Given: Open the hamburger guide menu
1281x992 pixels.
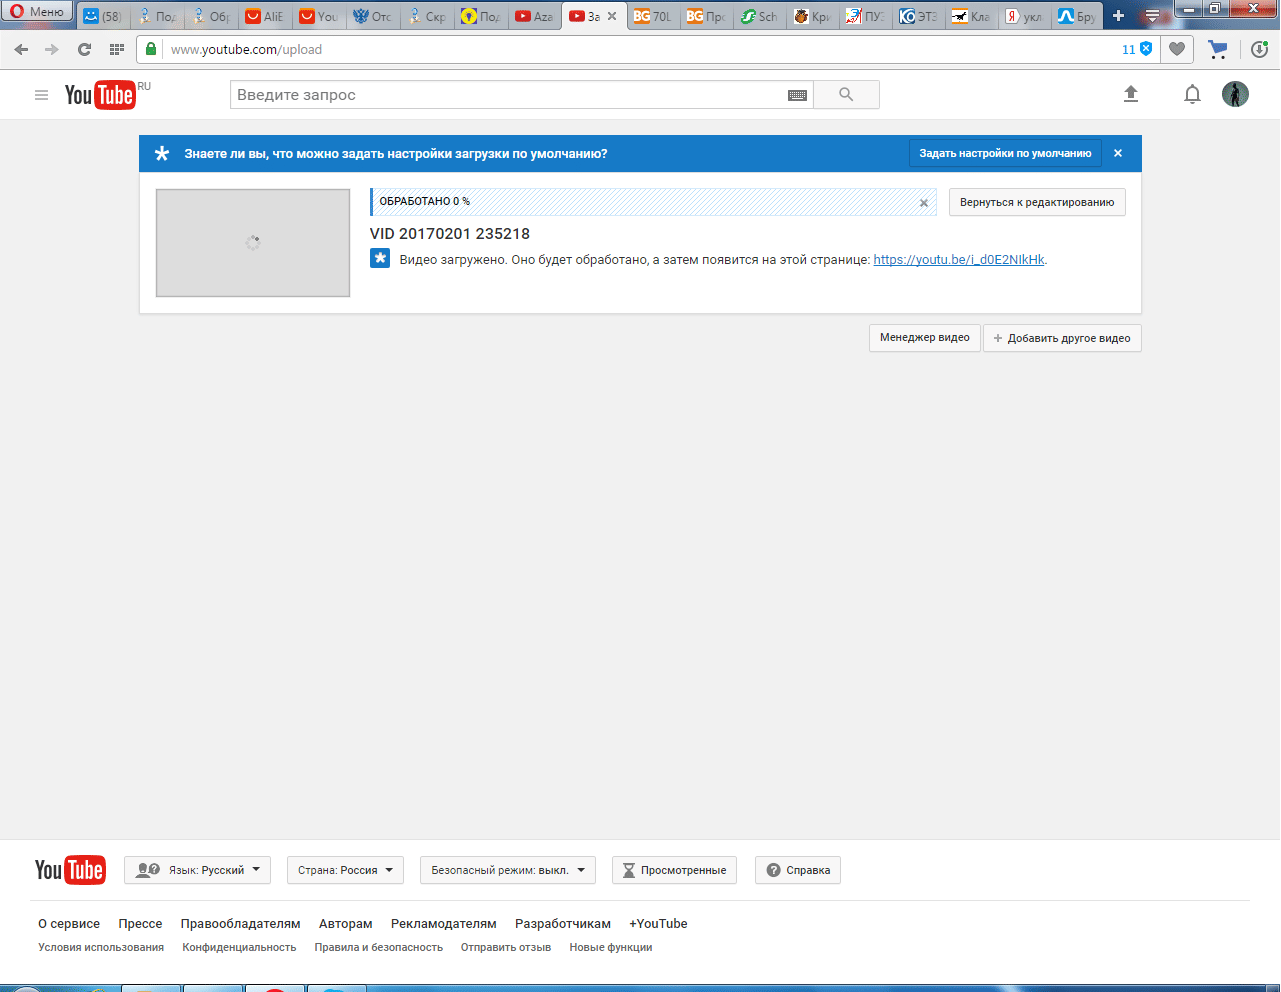Looking at the screenshot, I should coord(41,95).
